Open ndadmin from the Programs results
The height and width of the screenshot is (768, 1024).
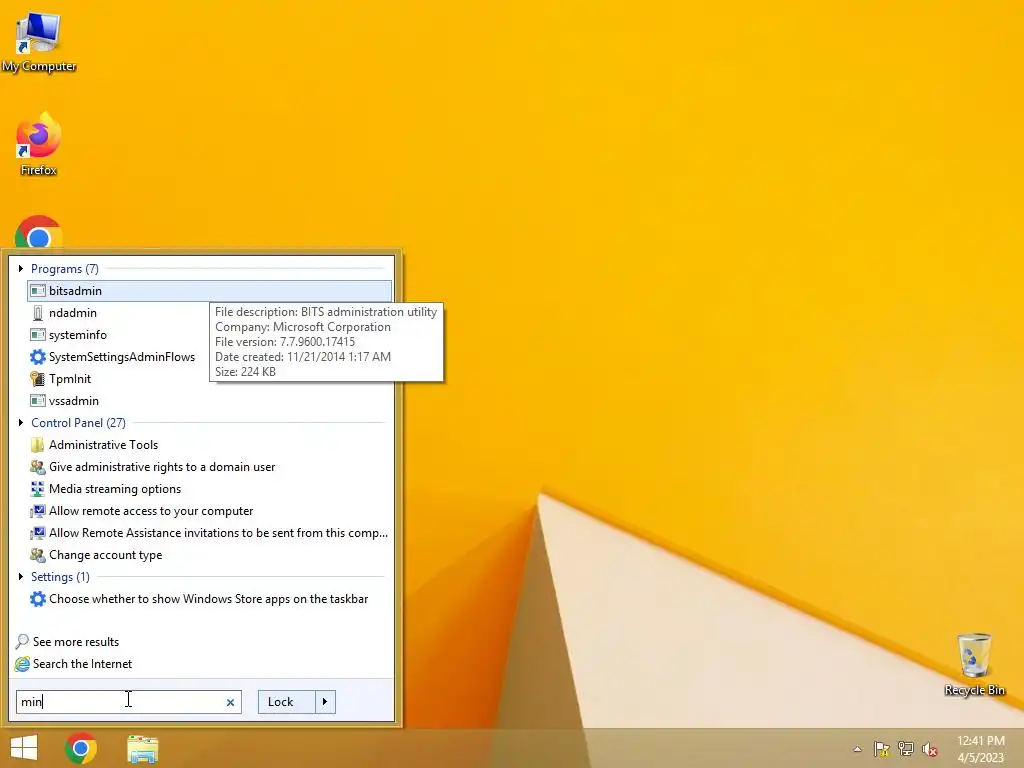(x=72, y=313)
